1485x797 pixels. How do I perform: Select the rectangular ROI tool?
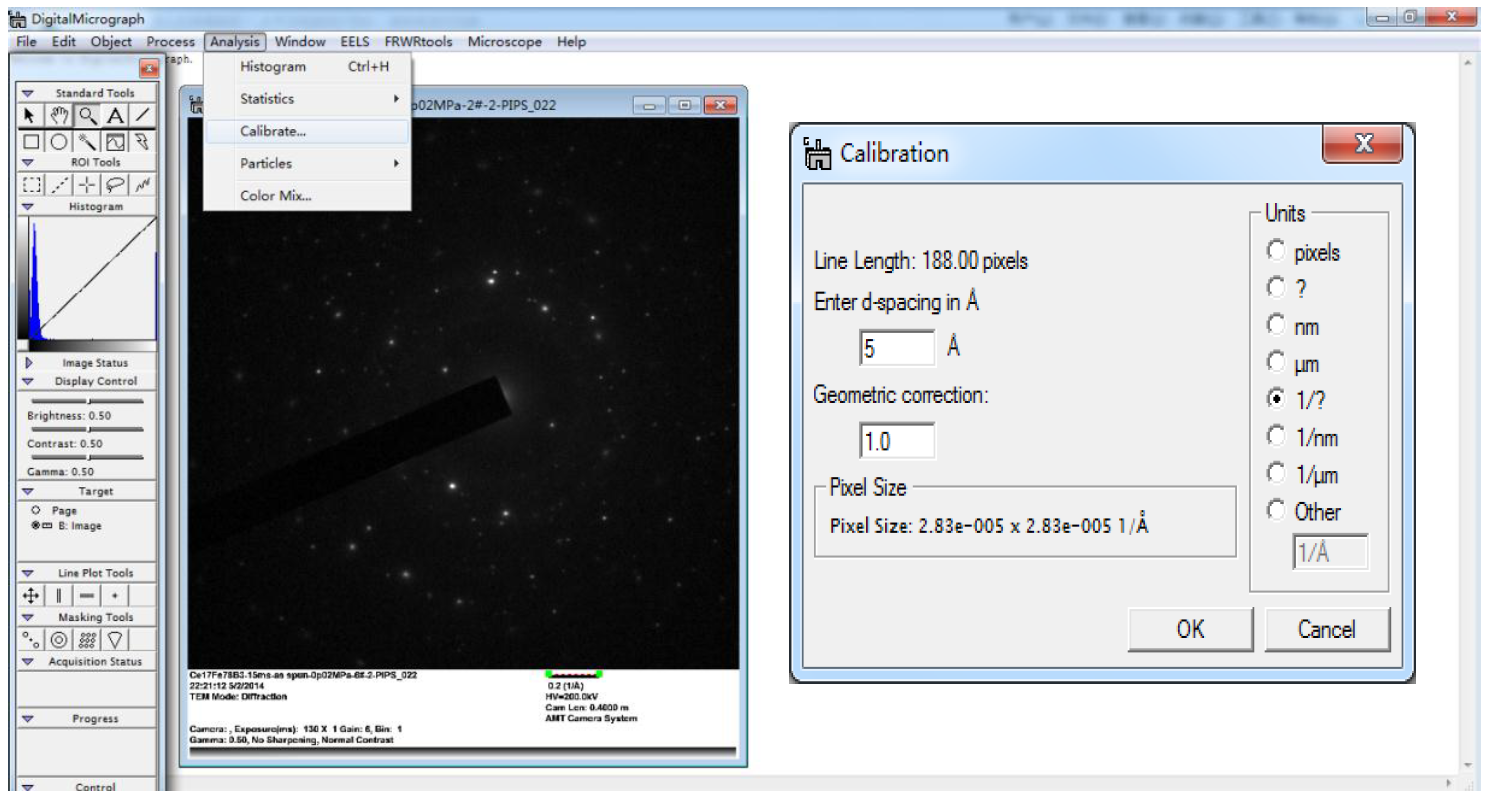pyautogui.click(x=32, y=185)
